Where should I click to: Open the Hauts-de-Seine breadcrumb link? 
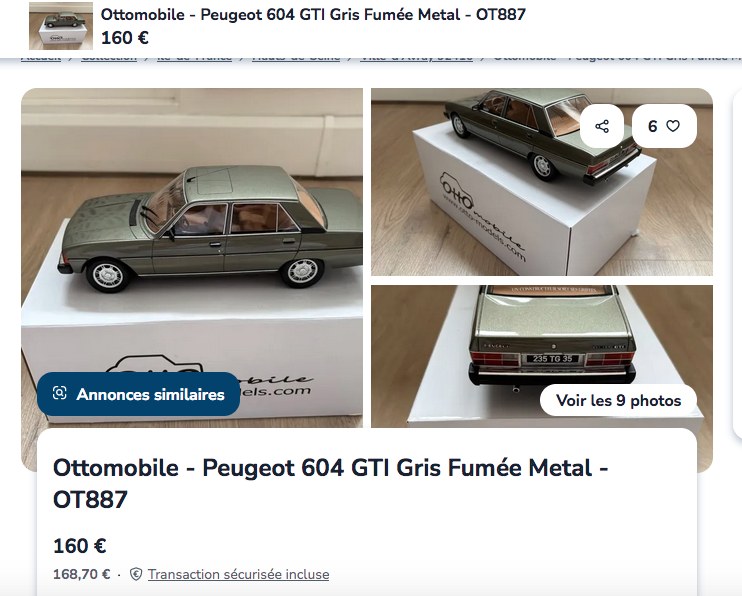tap(296, 58)
